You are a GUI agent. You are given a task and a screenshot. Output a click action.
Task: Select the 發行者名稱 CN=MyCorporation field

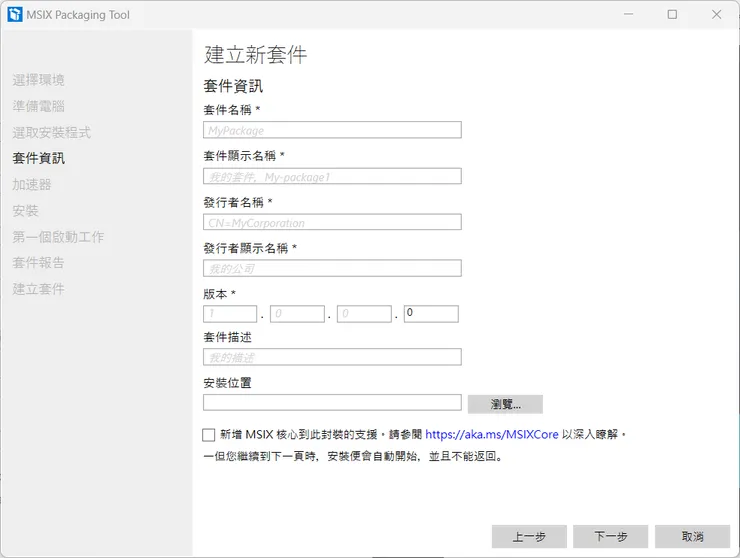click(x=332, y=222)
